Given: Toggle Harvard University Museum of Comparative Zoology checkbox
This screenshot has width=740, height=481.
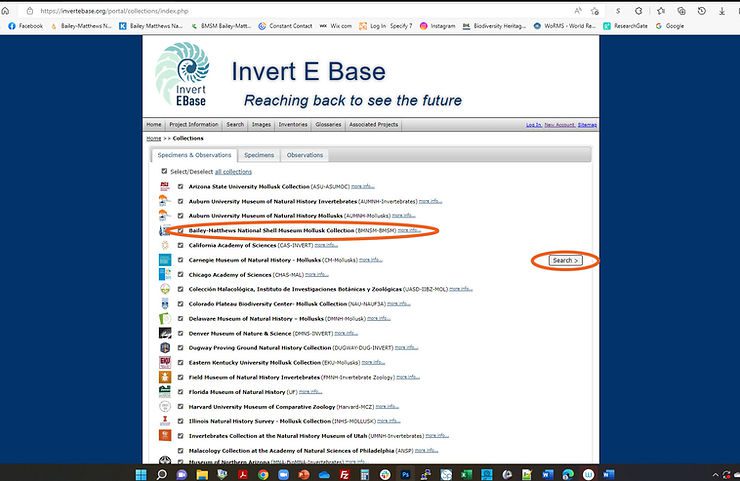Looking at the screenshot, I should (x=180, y=406).
